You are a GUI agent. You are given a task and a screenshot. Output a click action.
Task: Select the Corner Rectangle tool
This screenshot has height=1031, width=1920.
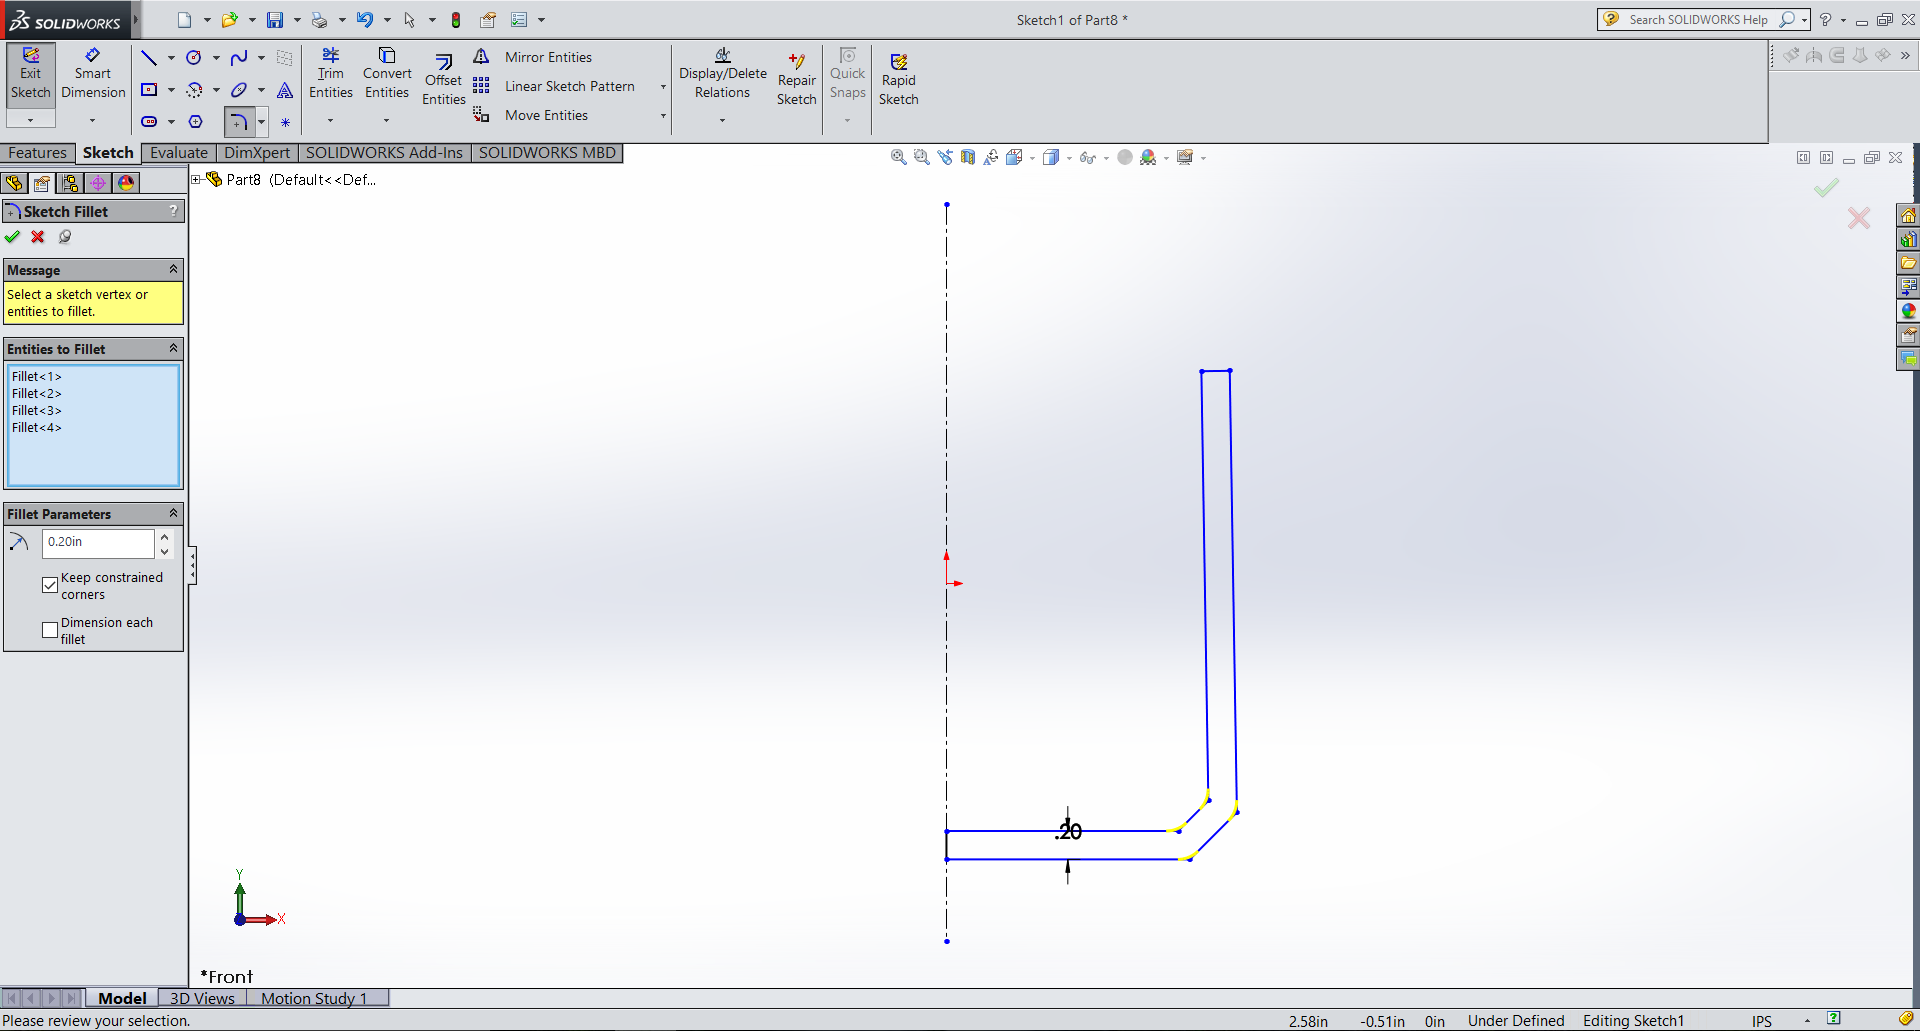tap(149, 89)
